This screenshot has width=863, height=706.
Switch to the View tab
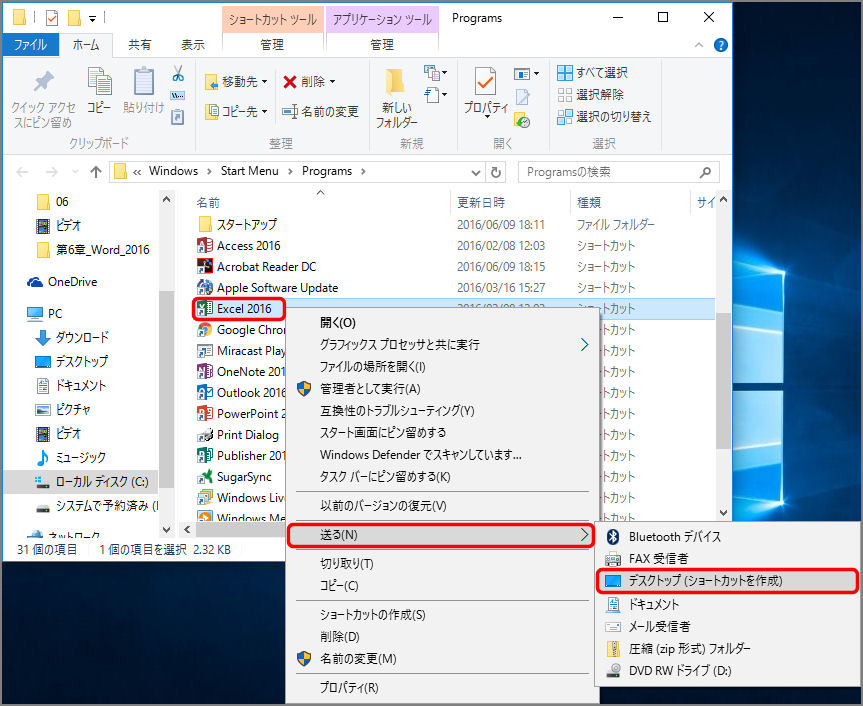pos(193,45)
